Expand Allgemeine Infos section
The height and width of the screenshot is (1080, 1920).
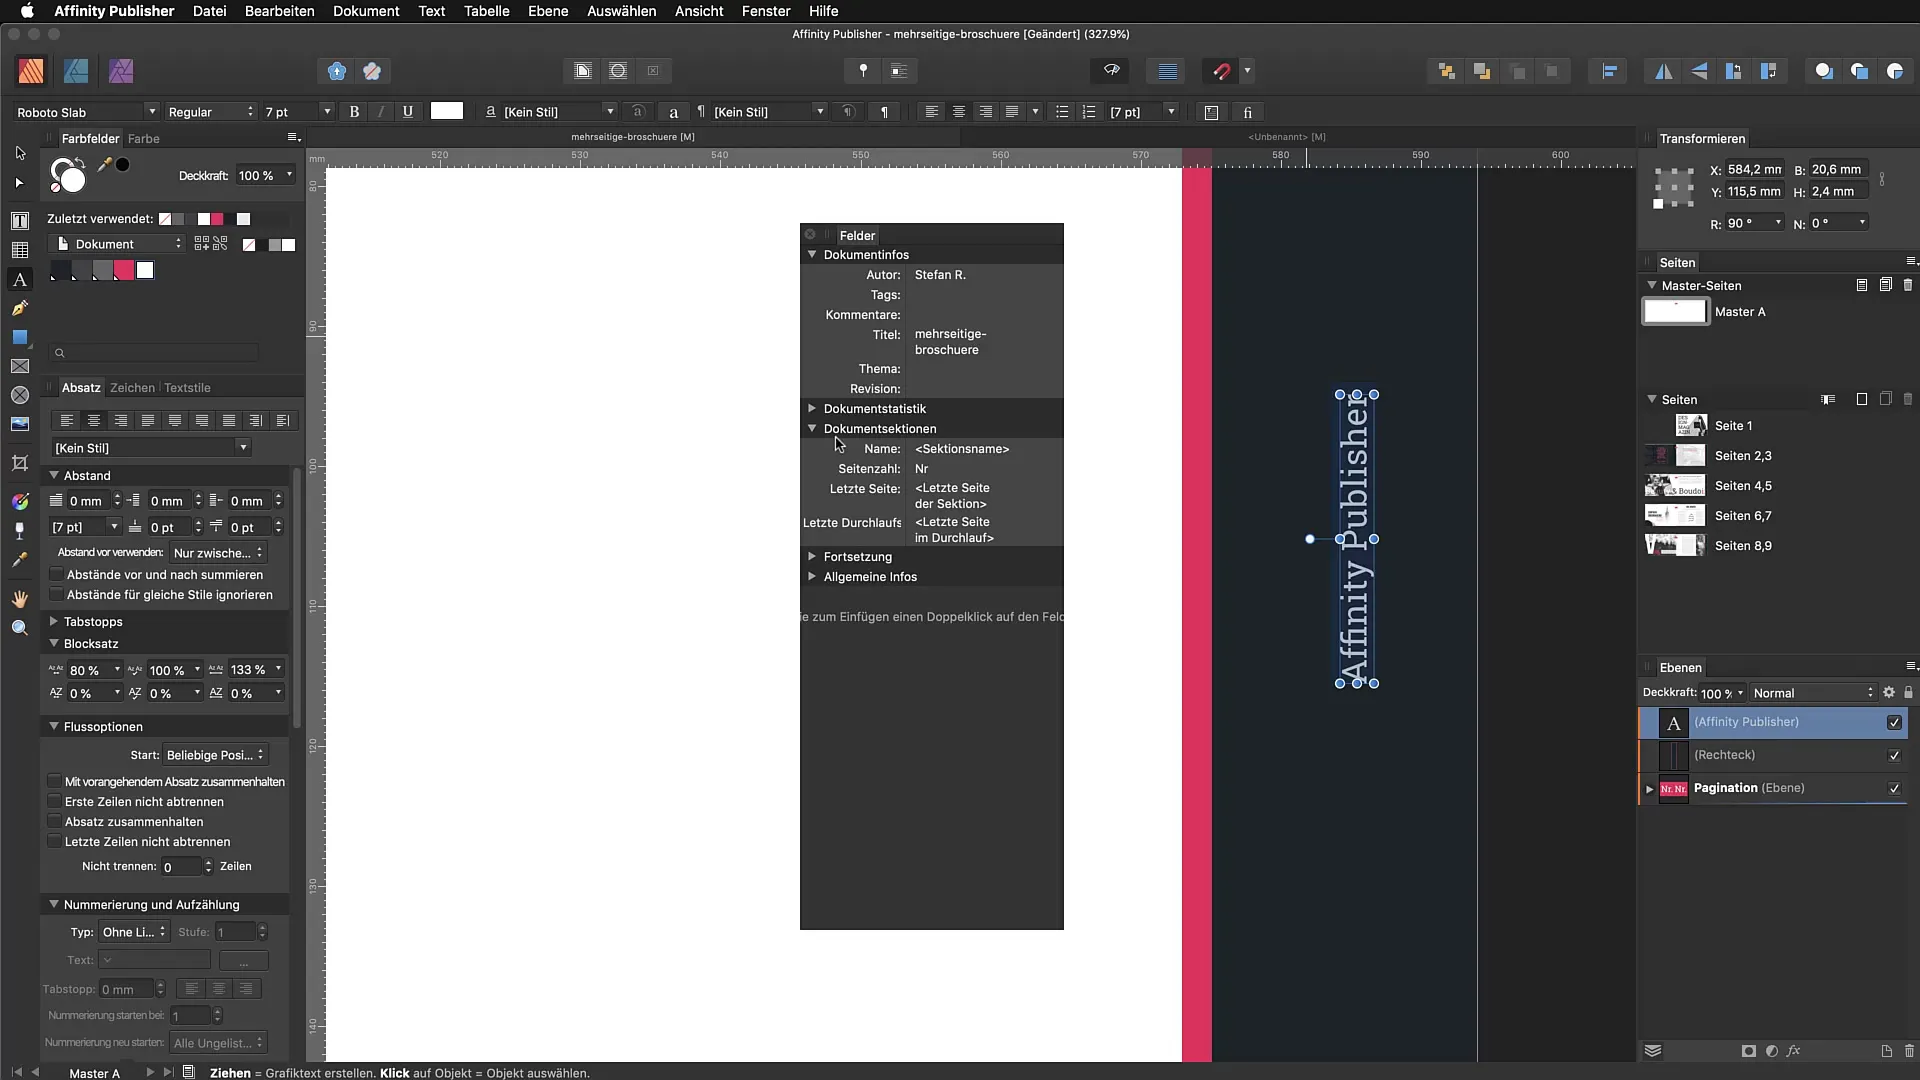pyautogui.click(x=812, y=576)
